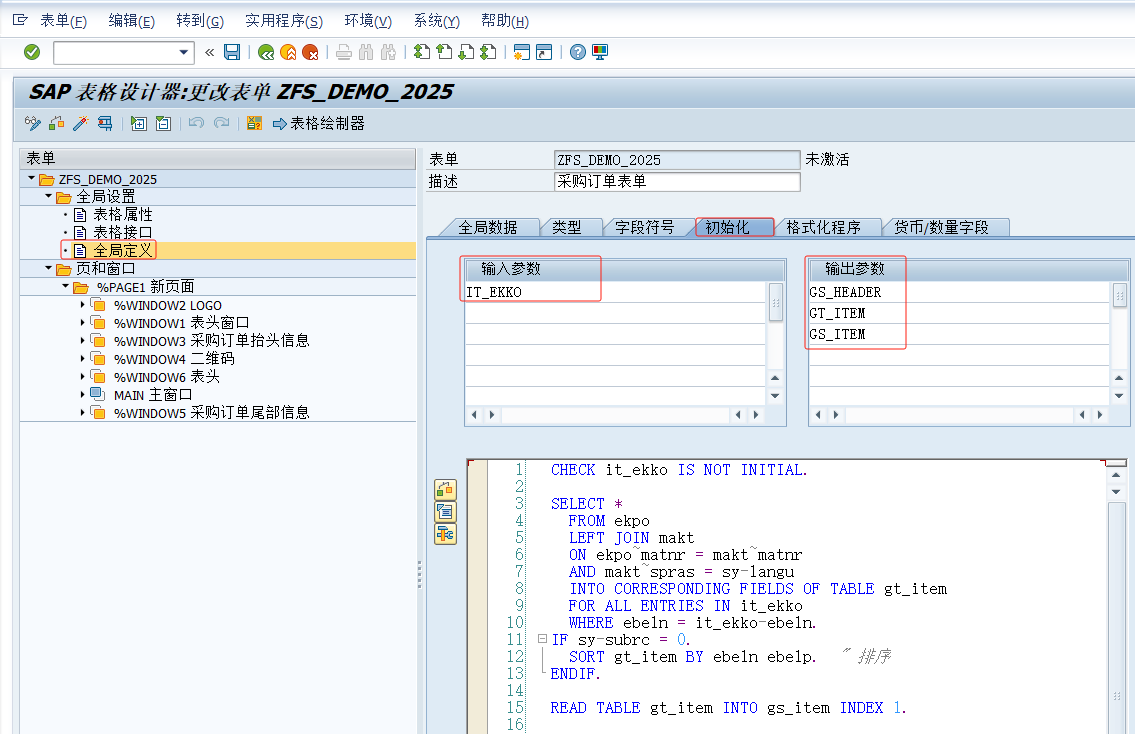This screenshot has width=1135, height=734.
Task: Click the Display/Change glasses-pencil icon
Action: [33, 124]
